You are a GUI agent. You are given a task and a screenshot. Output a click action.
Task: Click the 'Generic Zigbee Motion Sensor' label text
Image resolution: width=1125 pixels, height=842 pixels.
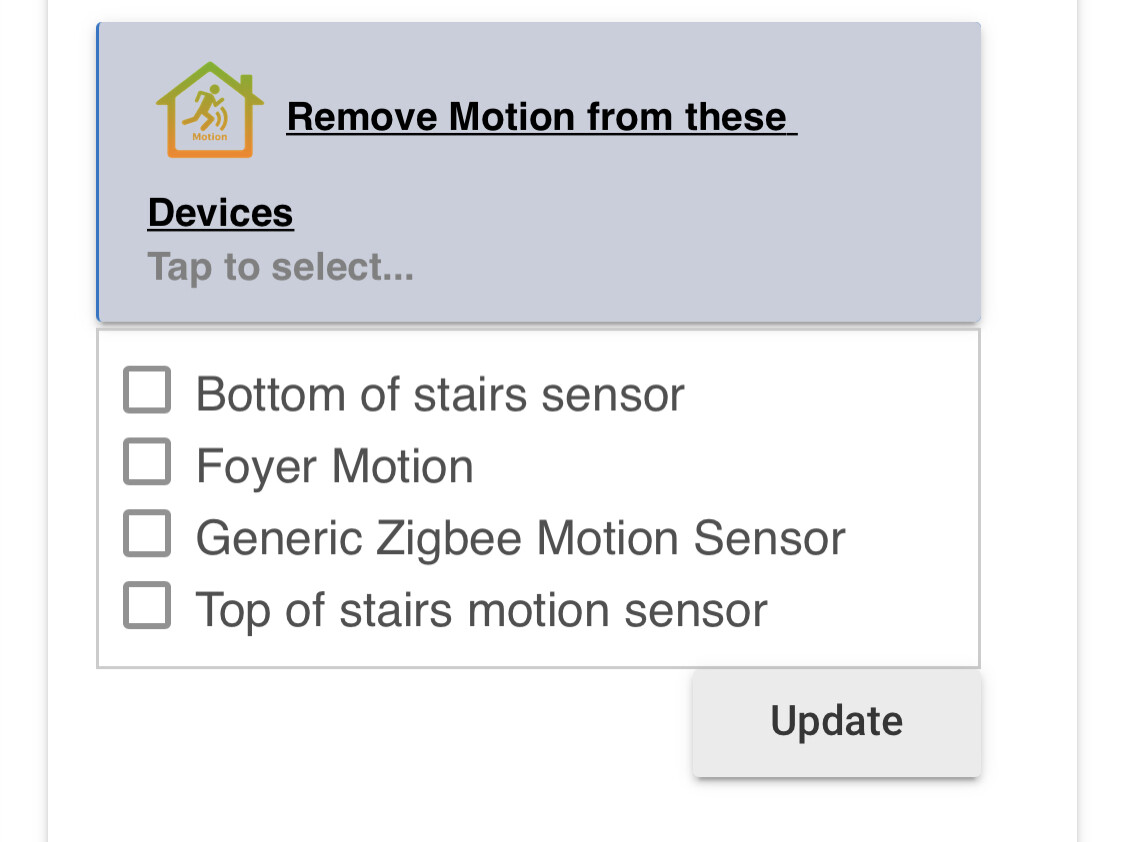coord(520,538)
